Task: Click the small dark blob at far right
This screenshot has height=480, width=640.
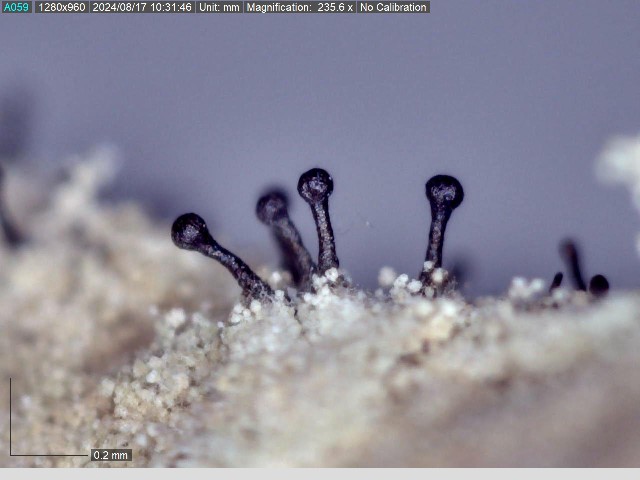Action: pos(599,285)
